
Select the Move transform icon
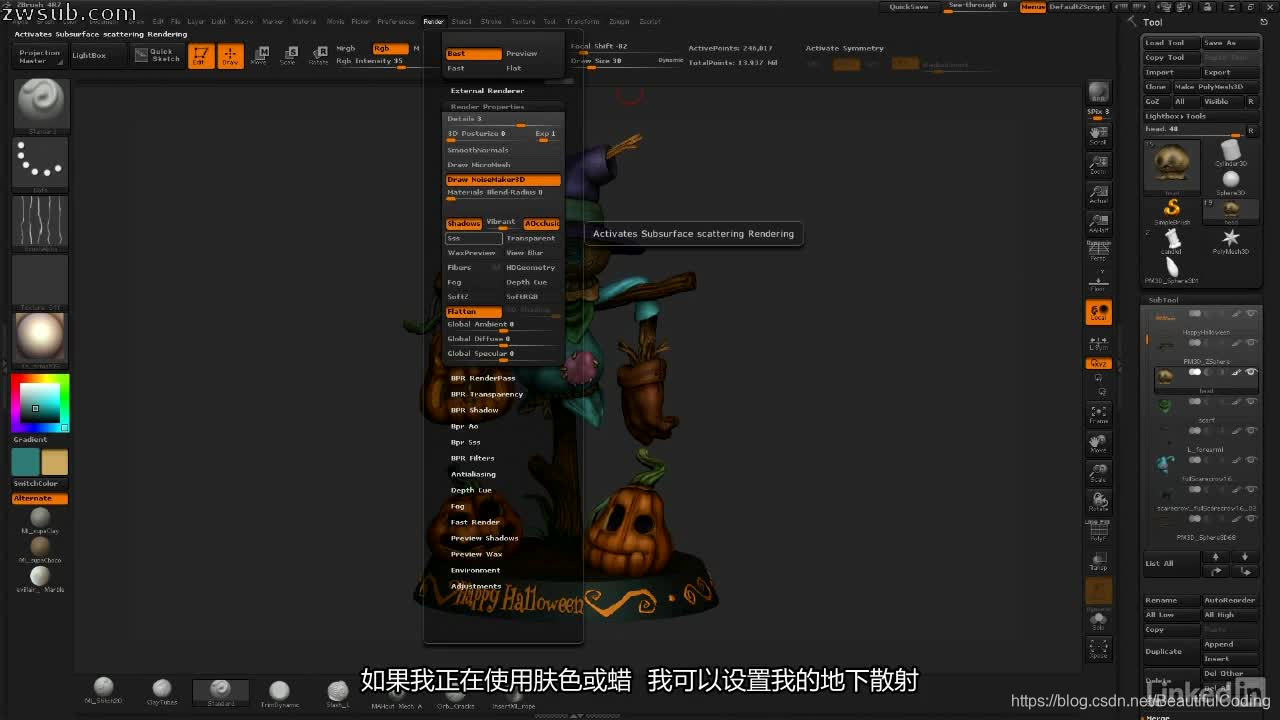click(x=260, y=56)
